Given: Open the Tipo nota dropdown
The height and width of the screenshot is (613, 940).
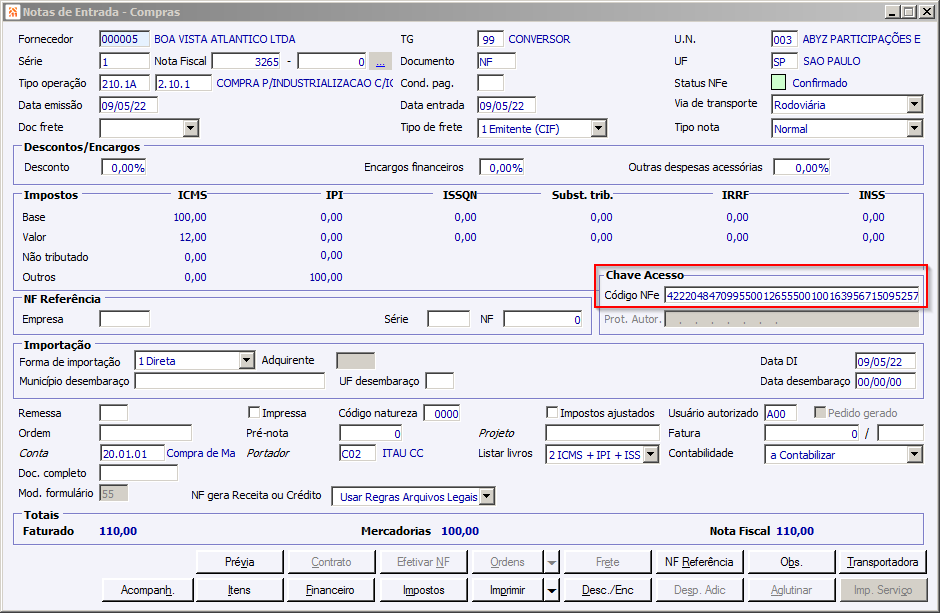Looking at the screenshot, I should (x=914, y=128).
